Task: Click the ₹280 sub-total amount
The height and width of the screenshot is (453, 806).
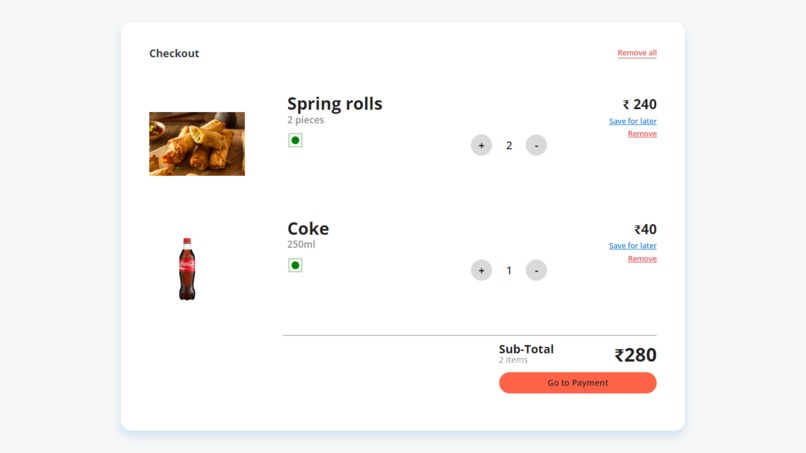Action: tap(635, 355)
